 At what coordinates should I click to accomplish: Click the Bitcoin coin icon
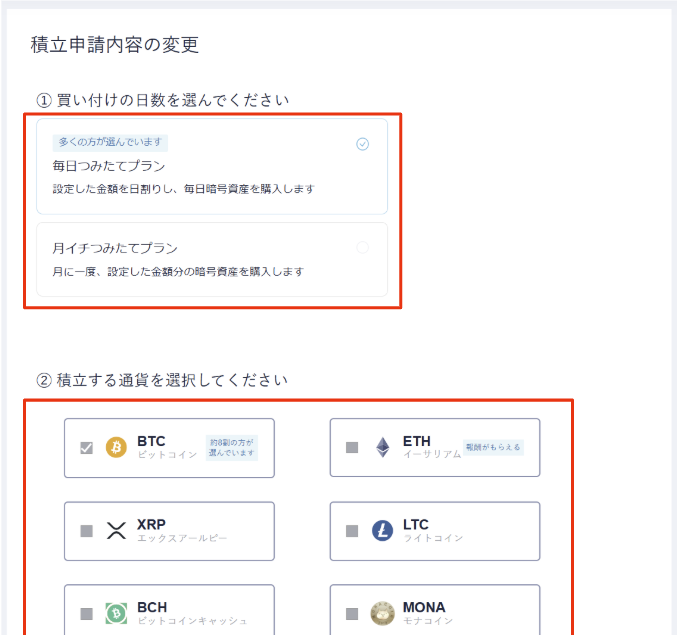(116, 447)
